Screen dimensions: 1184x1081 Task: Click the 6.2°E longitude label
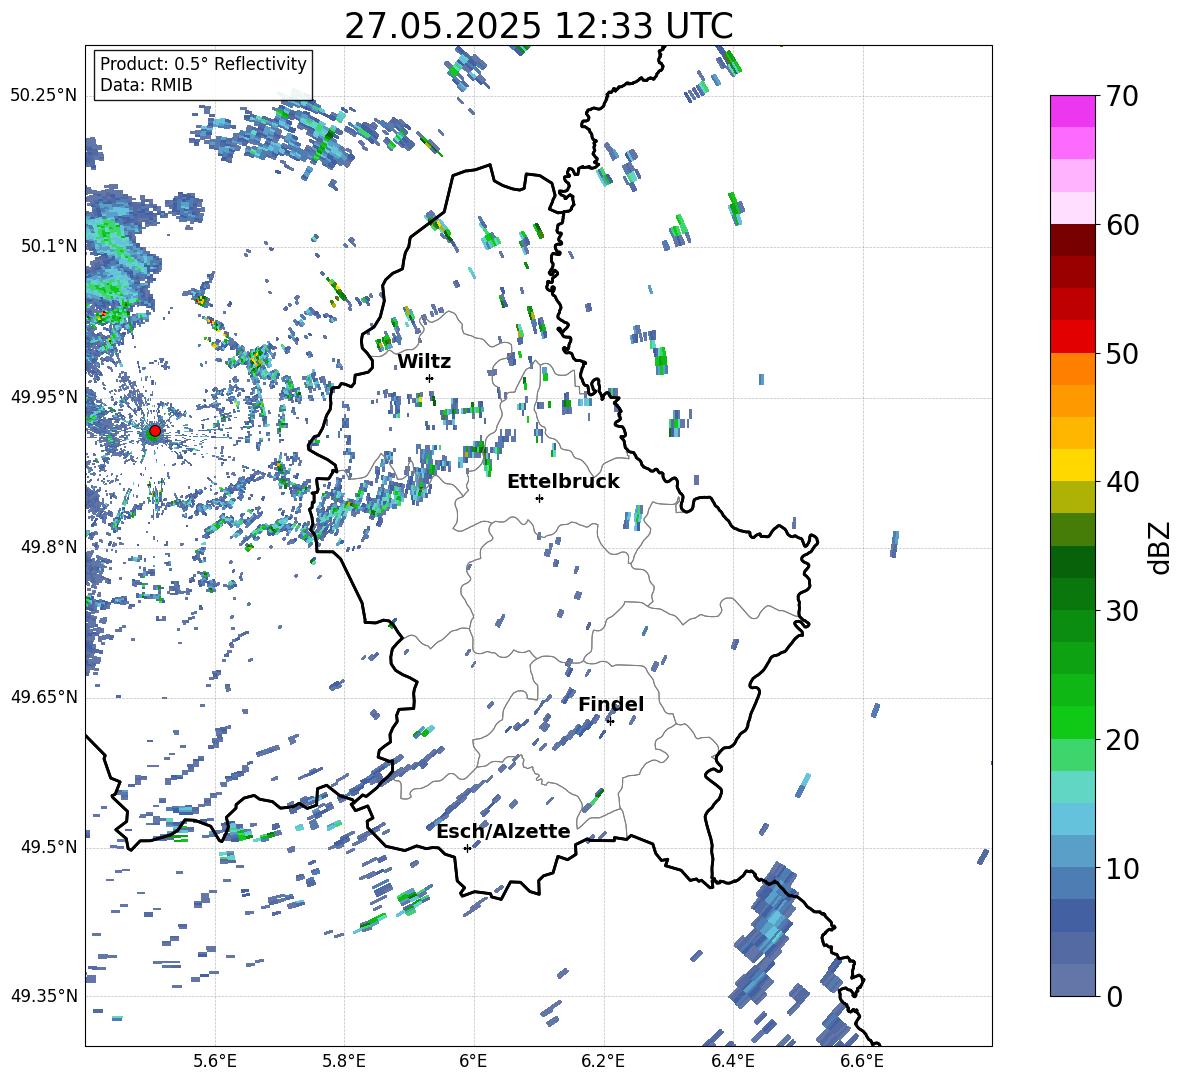pyautogui.click(x=603, y=1061)
